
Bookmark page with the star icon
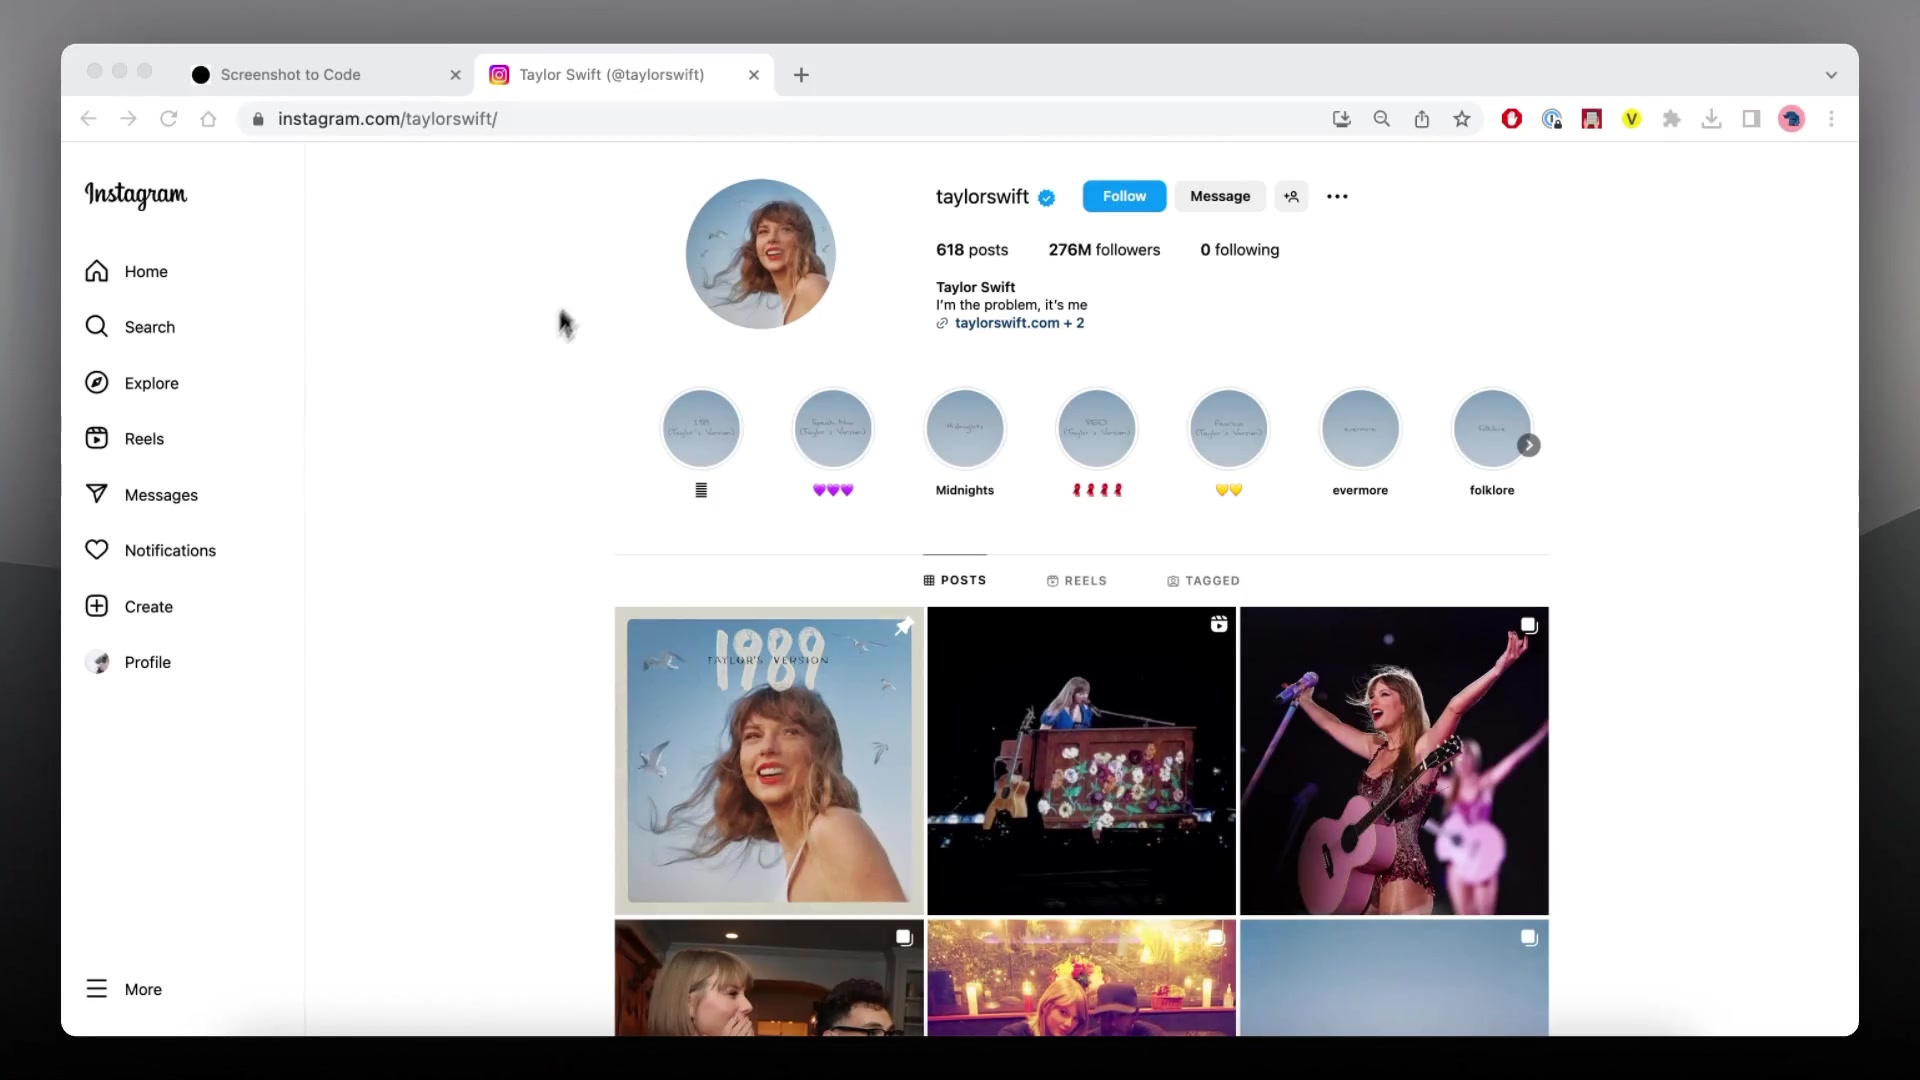[1462, 119]
